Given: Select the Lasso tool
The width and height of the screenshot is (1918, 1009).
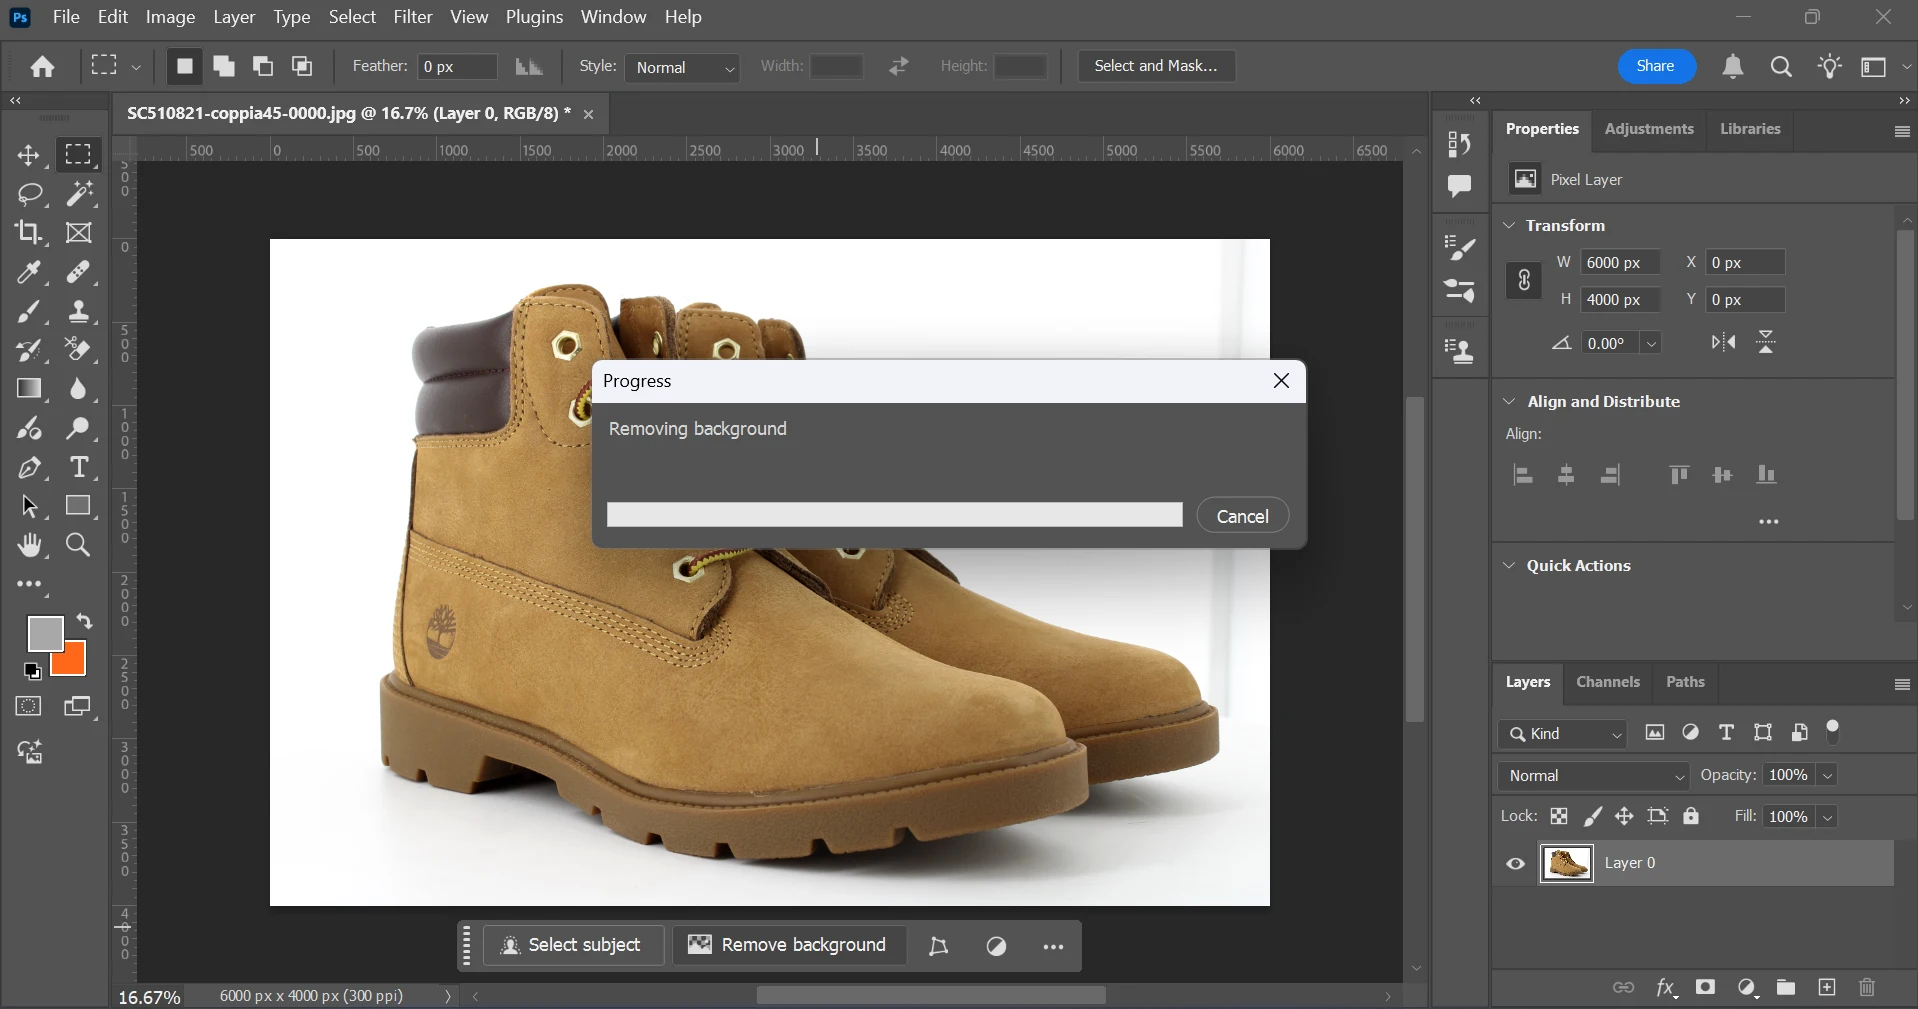Looking at the screenshot, I should pos(30,193).
